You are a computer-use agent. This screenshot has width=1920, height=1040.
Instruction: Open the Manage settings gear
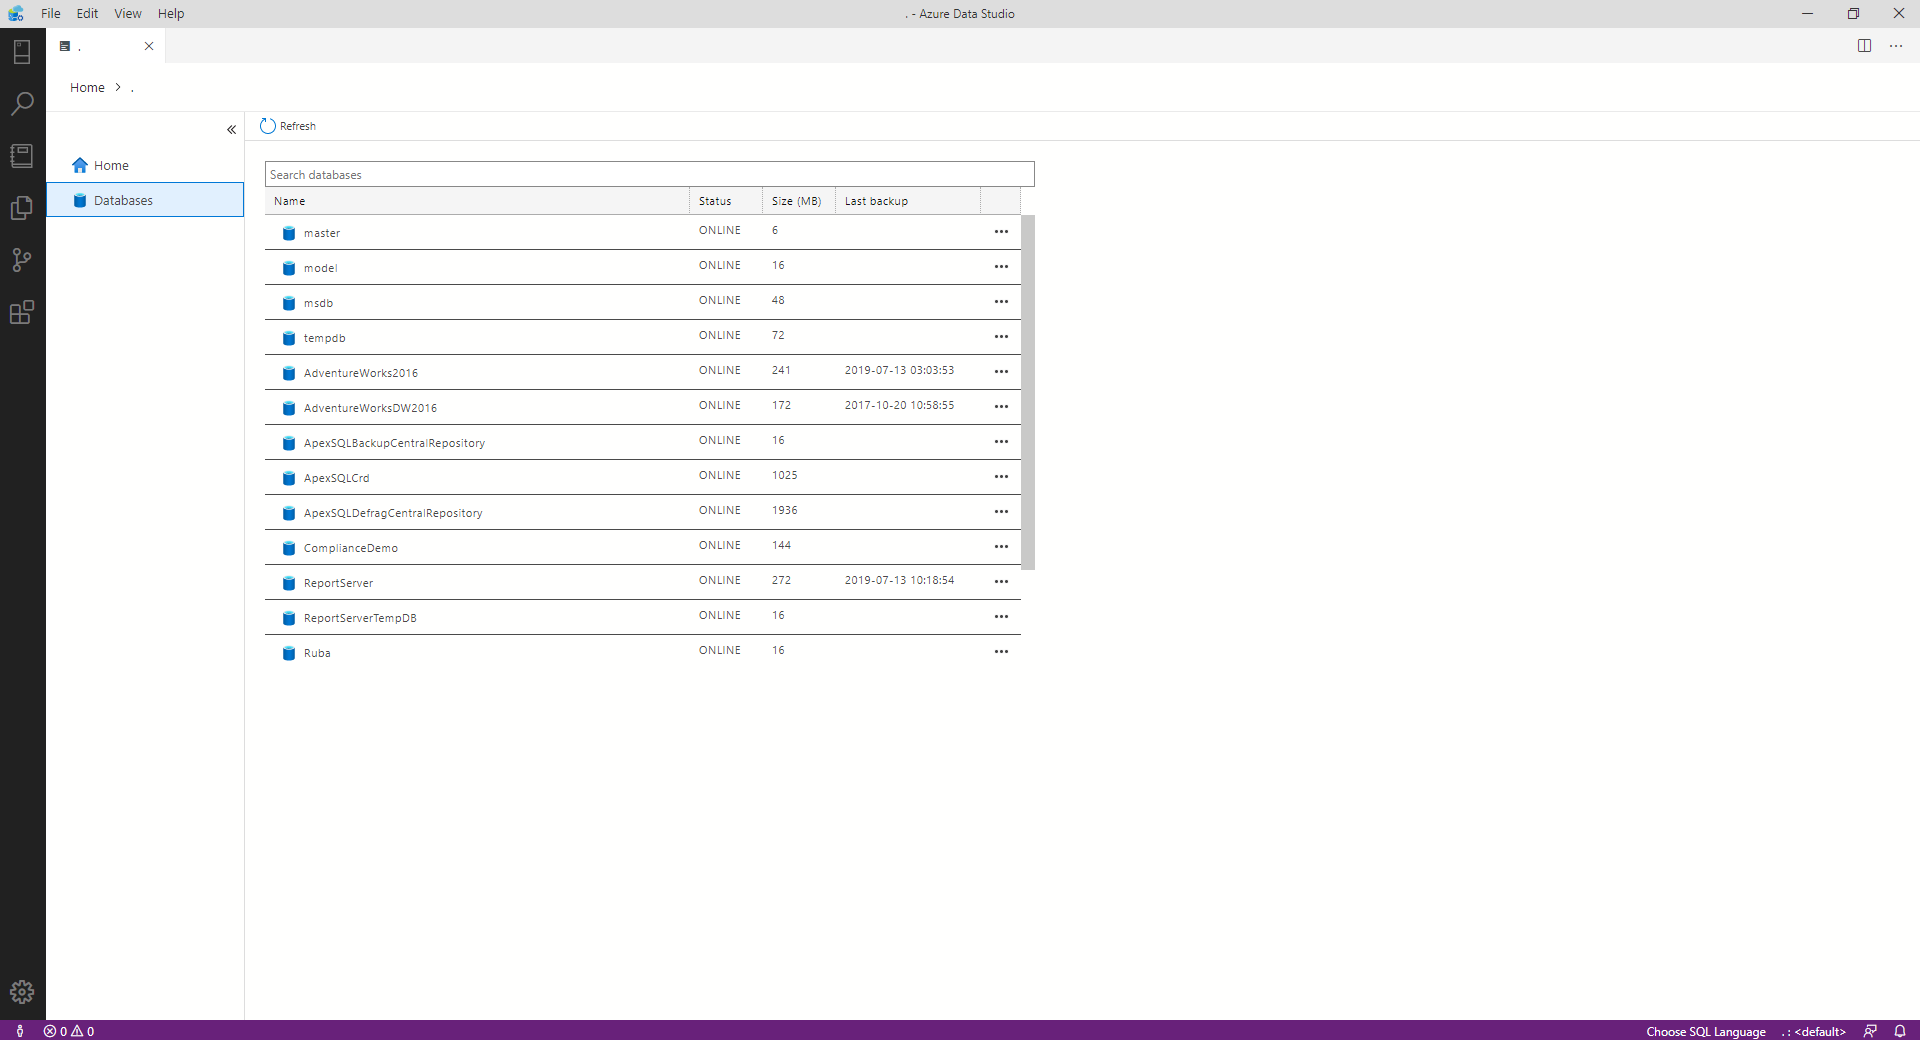22,992
